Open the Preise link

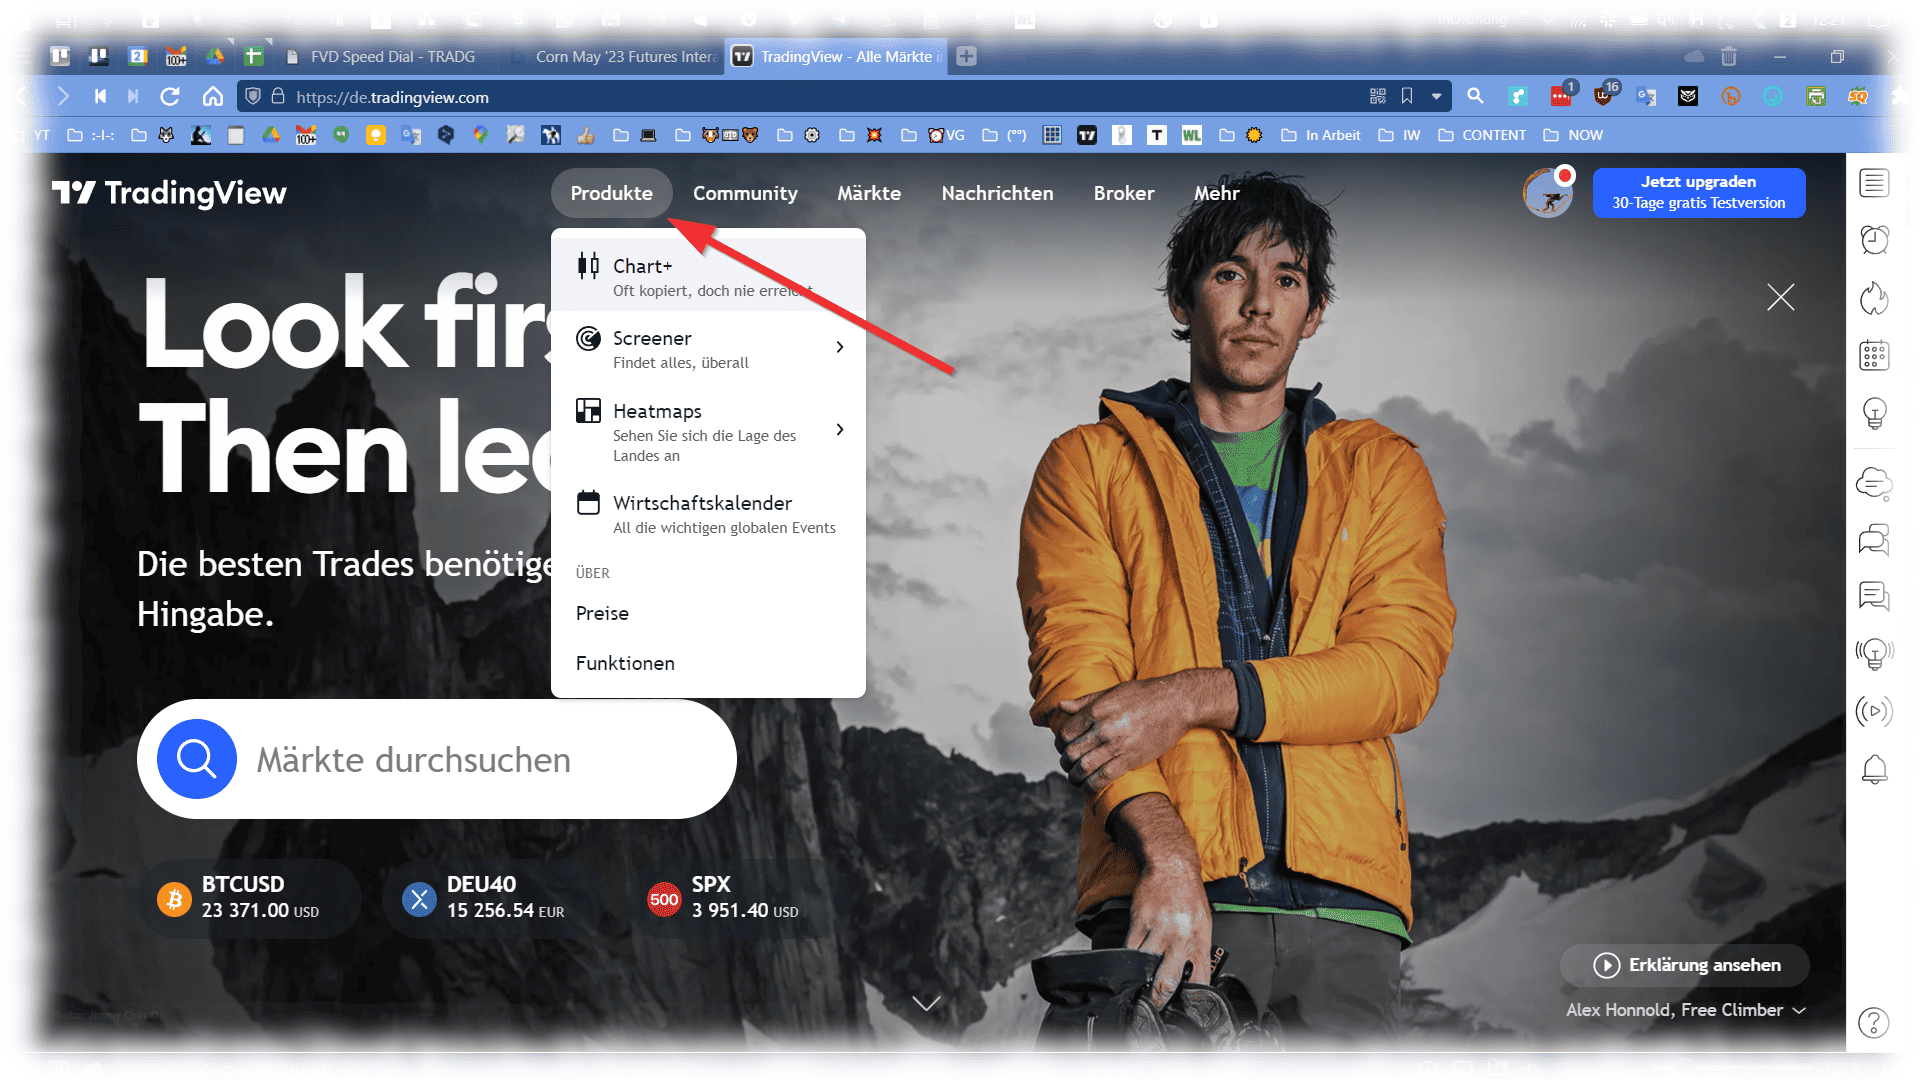(x=602, y=613)
